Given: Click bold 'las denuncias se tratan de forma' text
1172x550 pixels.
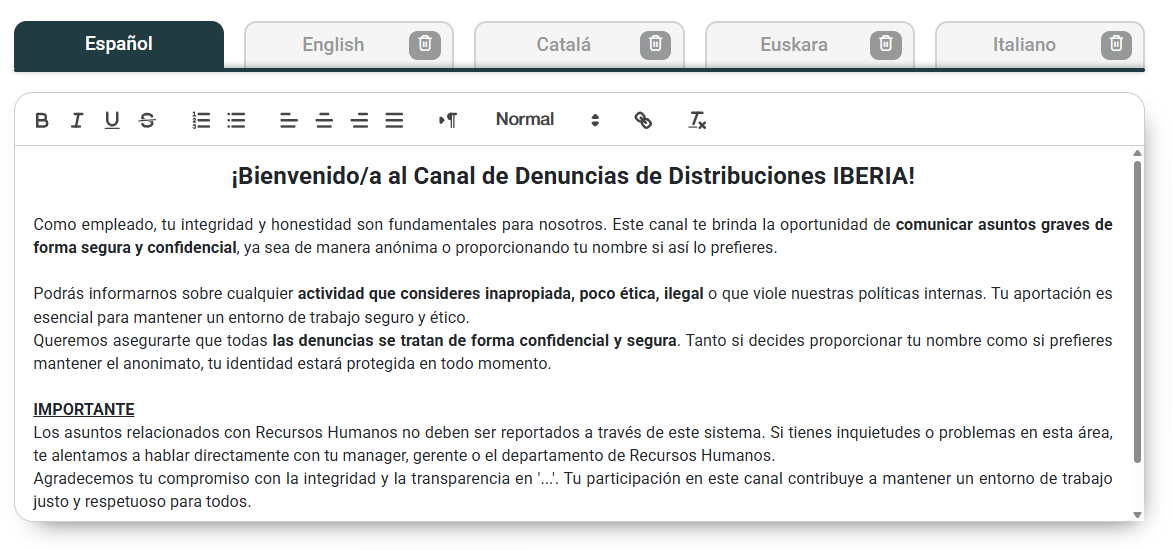Looking at the screenshot, I should (x=474, y=341).
